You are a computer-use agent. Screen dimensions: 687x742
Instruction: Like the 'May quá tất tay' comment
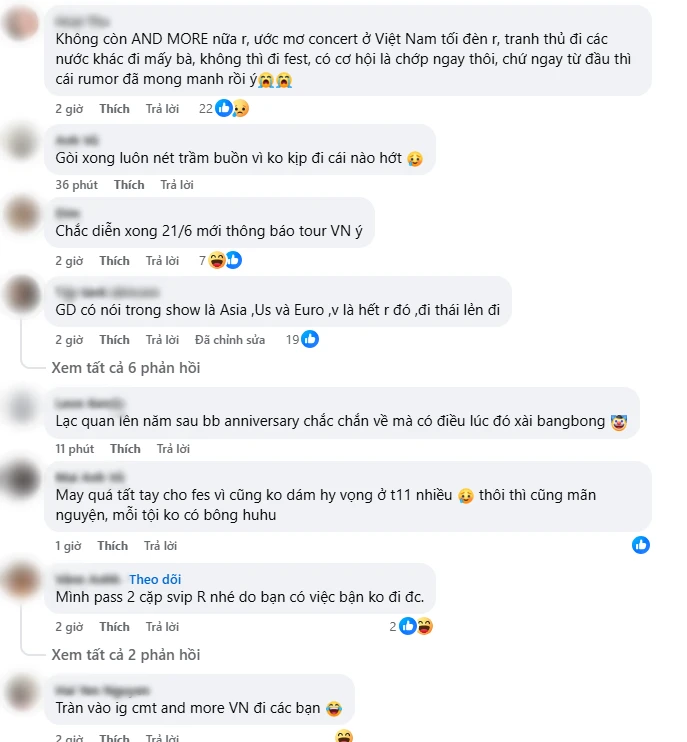[x=113, y=546]
